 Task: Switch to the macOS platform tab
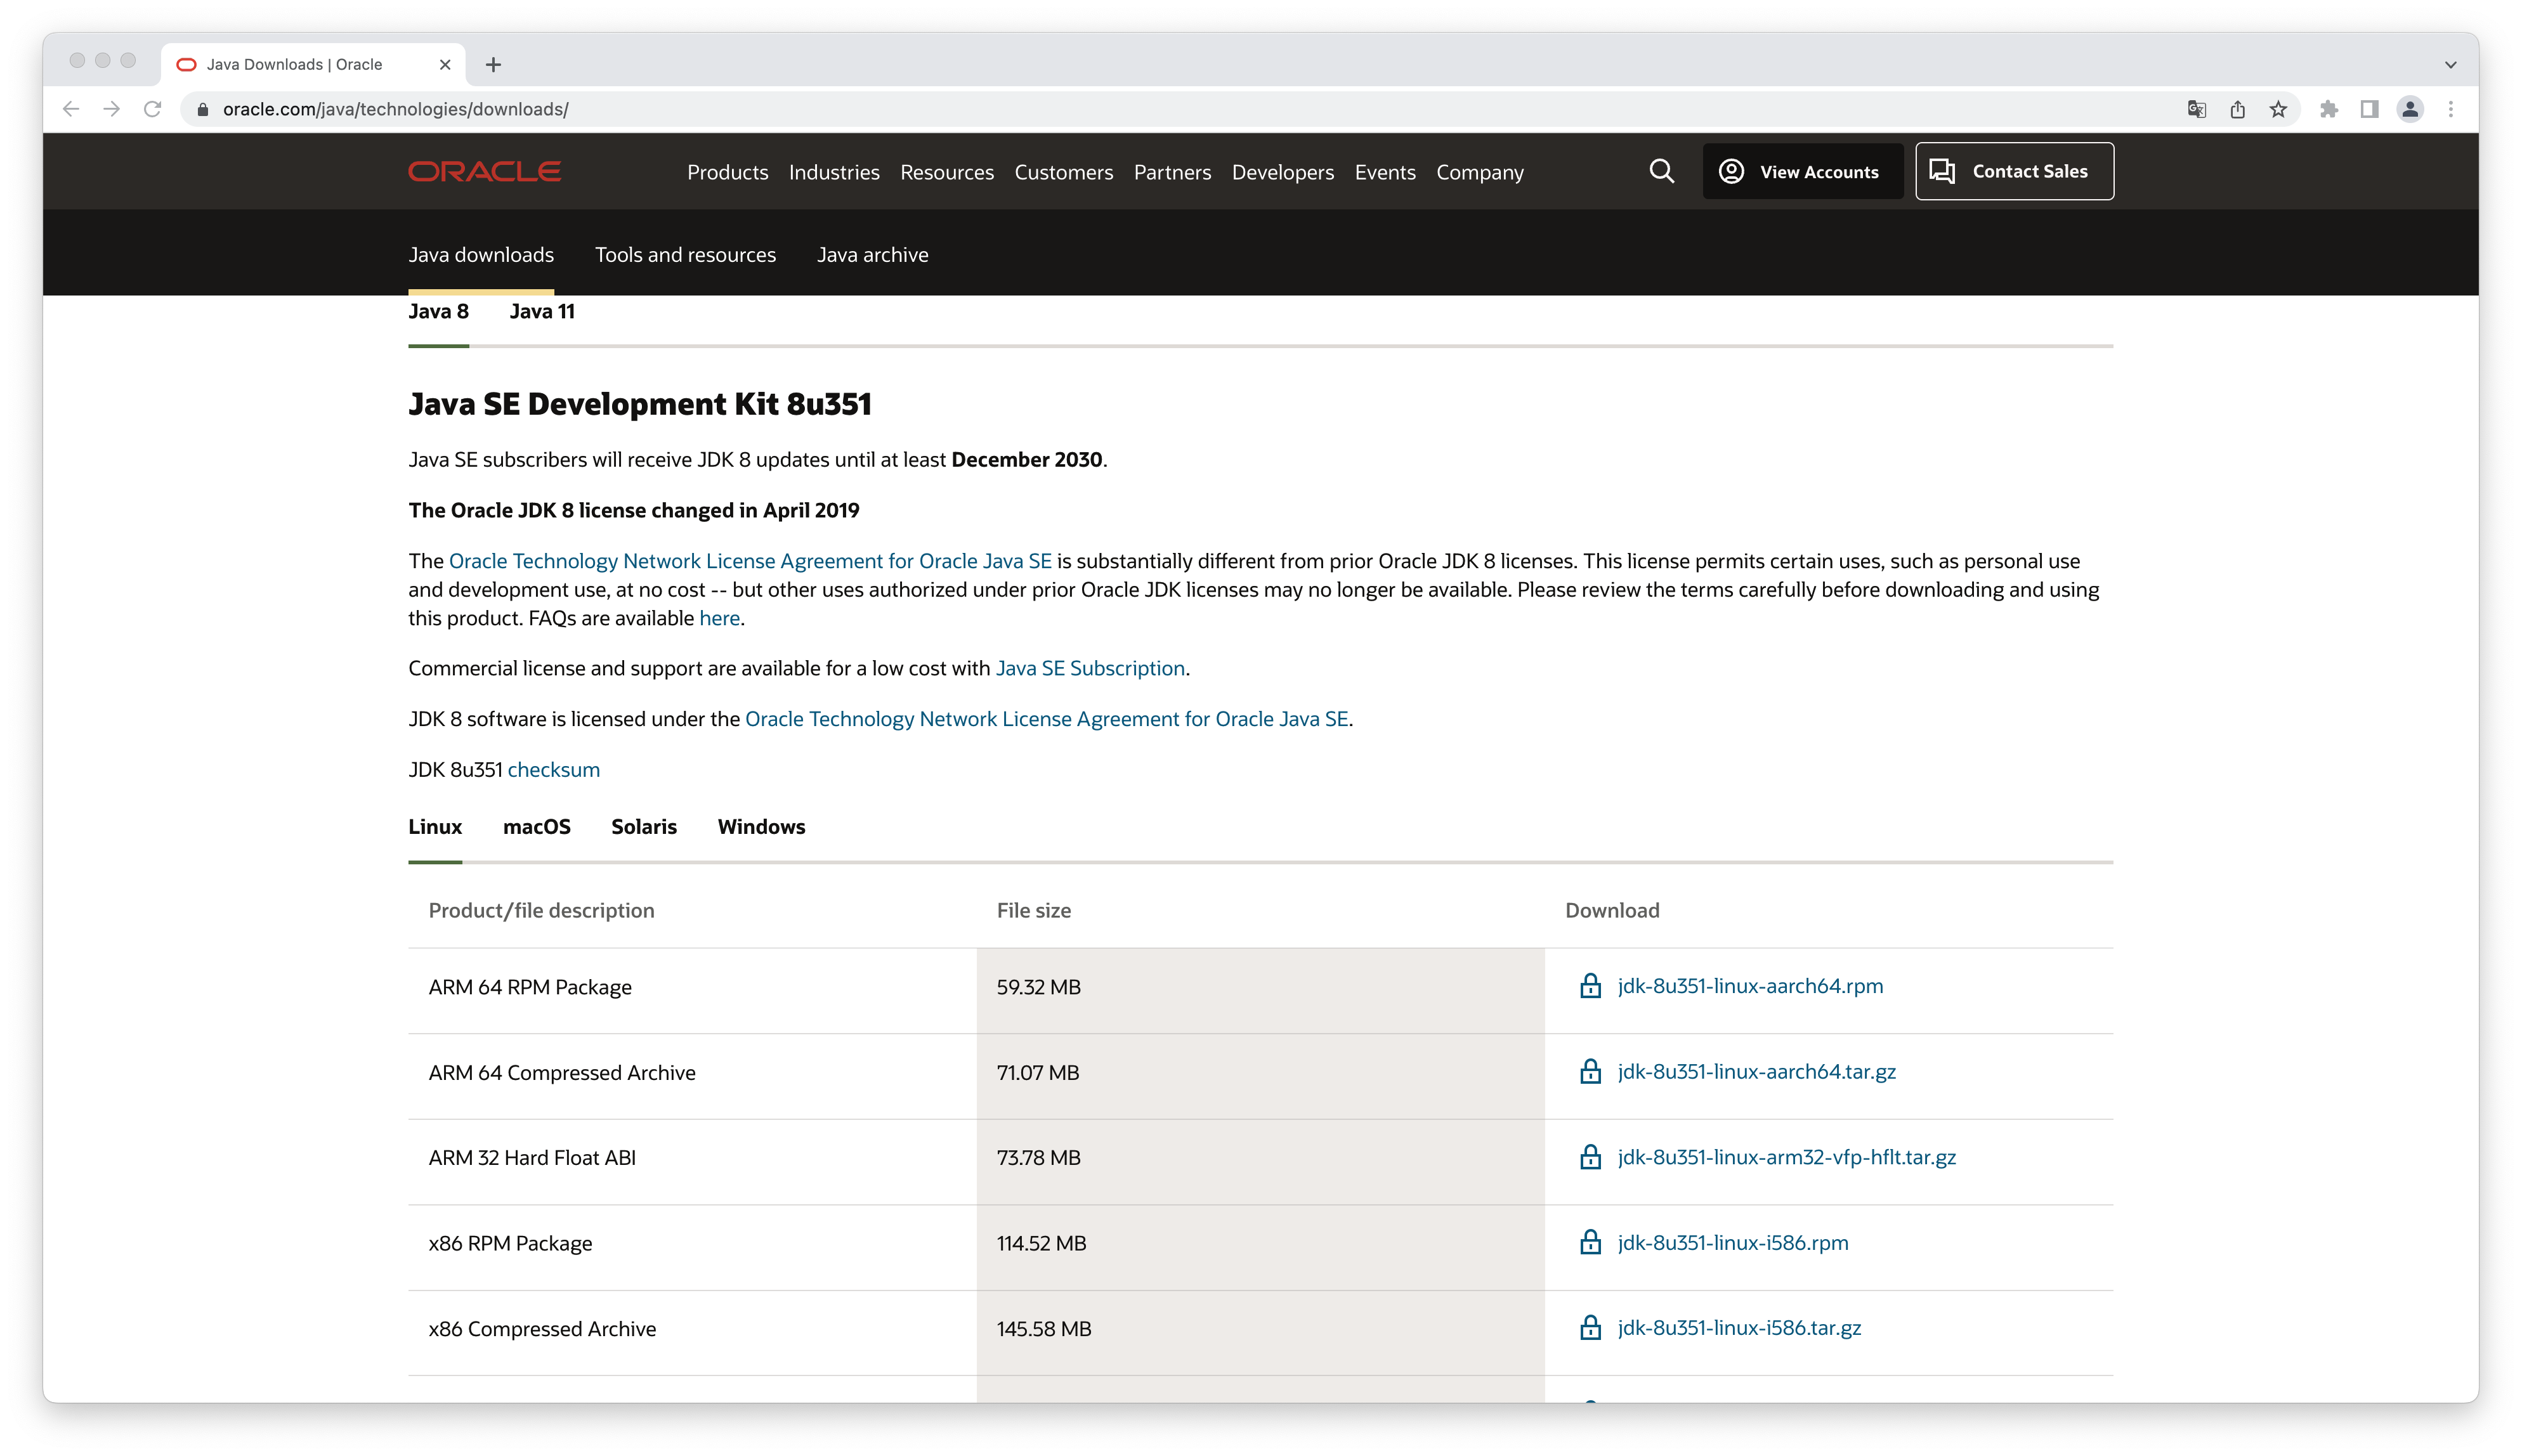[536, 827]
